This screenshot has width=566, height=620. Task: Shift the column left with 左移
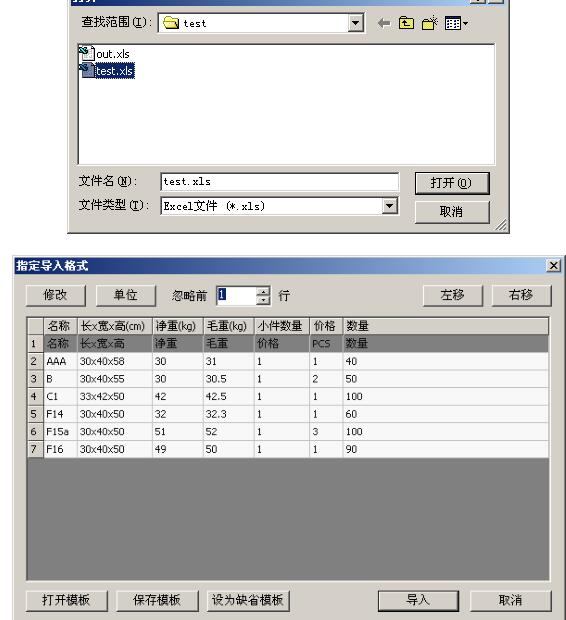(x=452, y=295)
